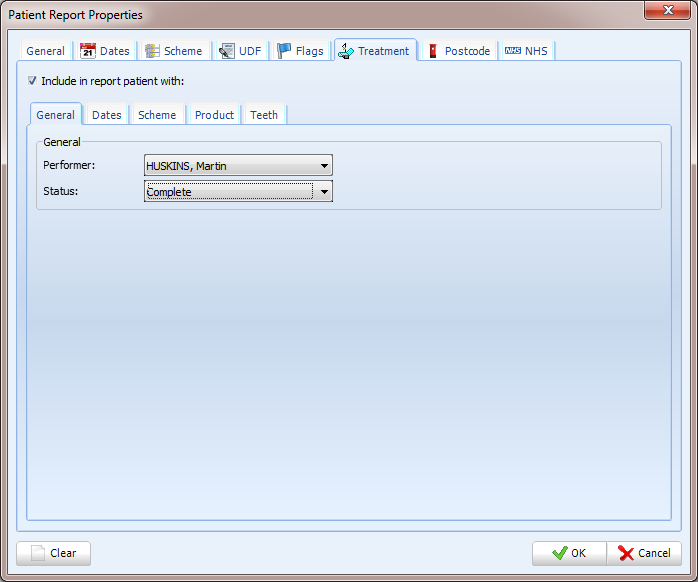The width and height of the screenshot is (698, 582).
Task: Click the 'Performer:' label
Action: pos(69,165)
